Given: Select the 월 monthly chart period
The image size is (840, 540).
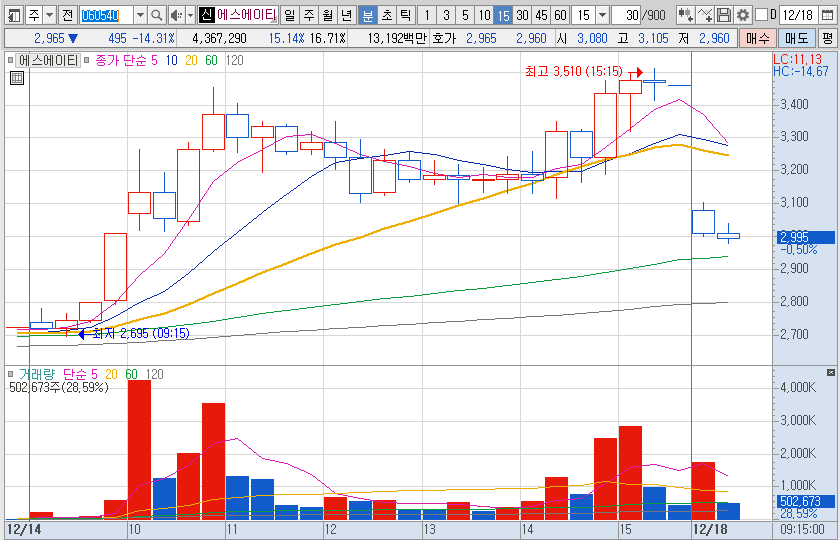Looking at the screenshot, I should [x=328, y=15].
